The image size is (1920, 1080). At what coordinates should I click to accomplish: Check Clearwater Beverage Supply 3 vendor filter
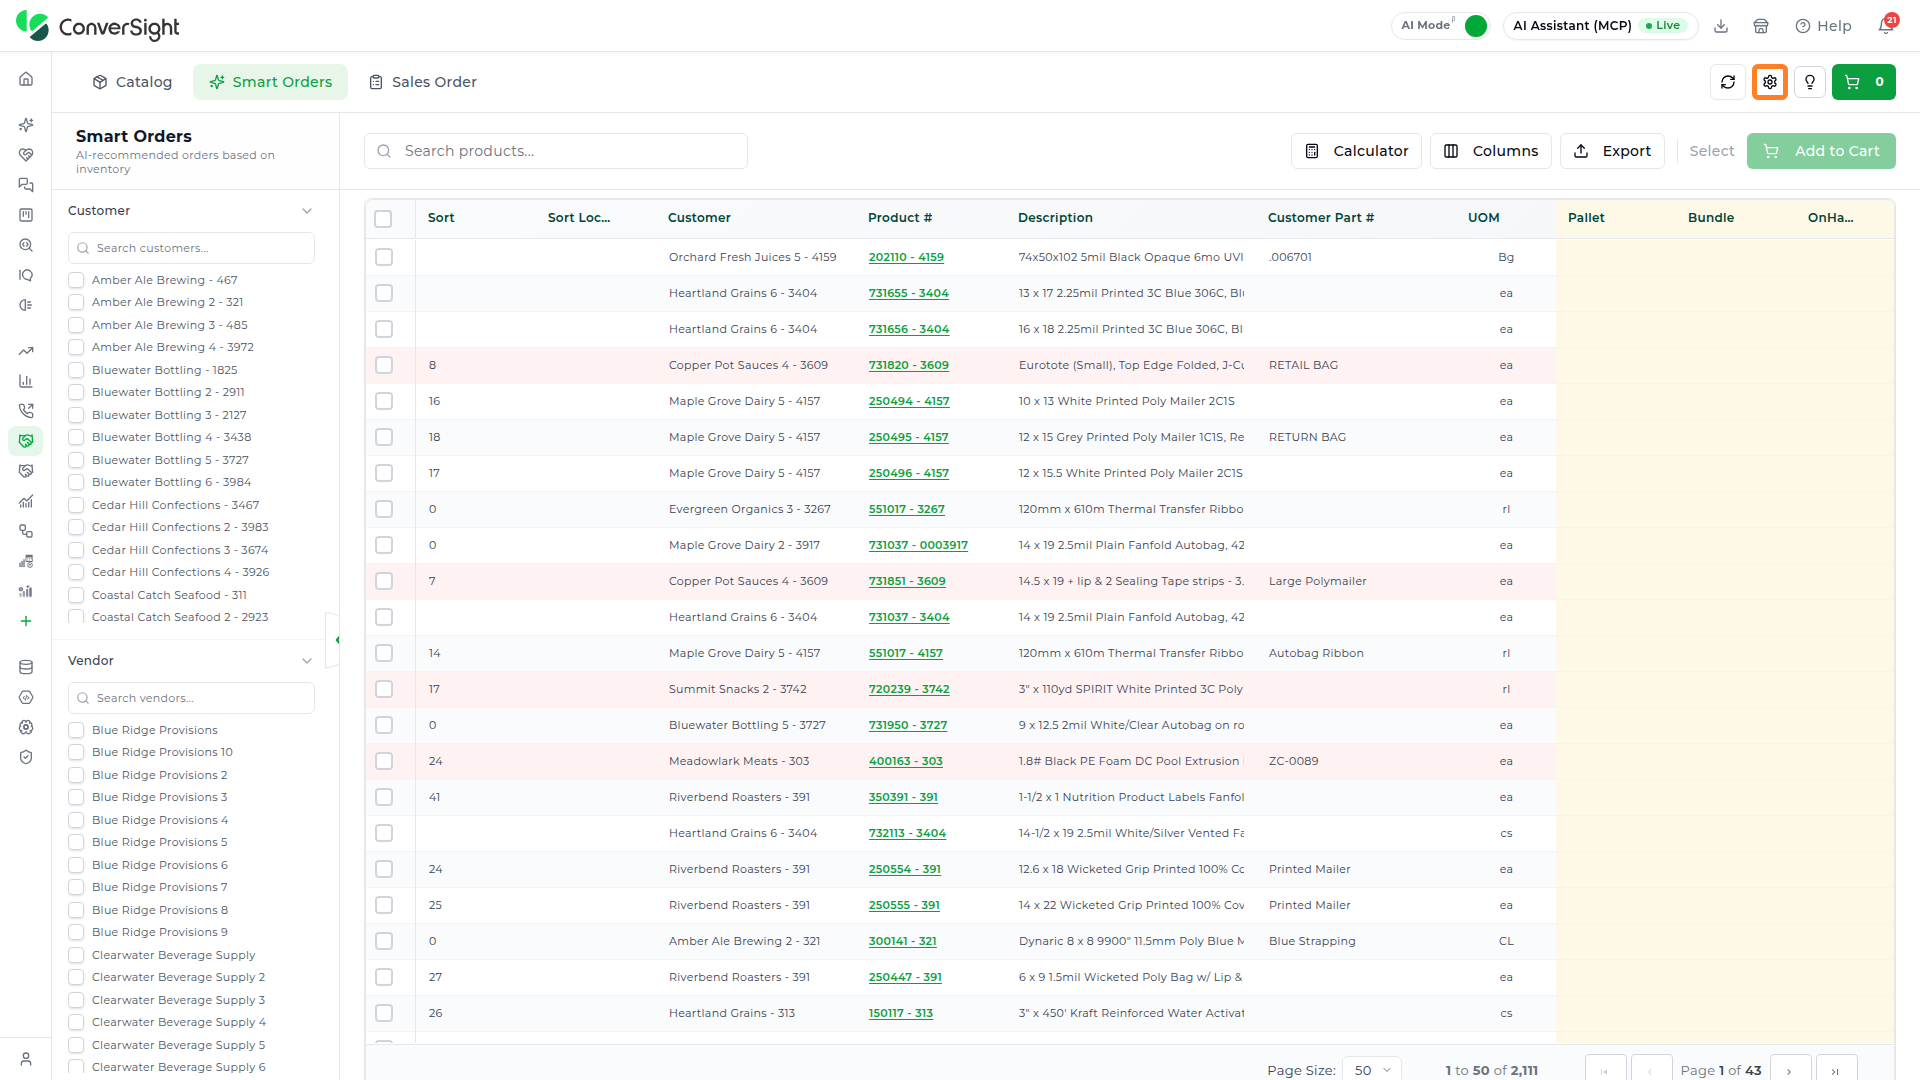[x=76, y=1000]
